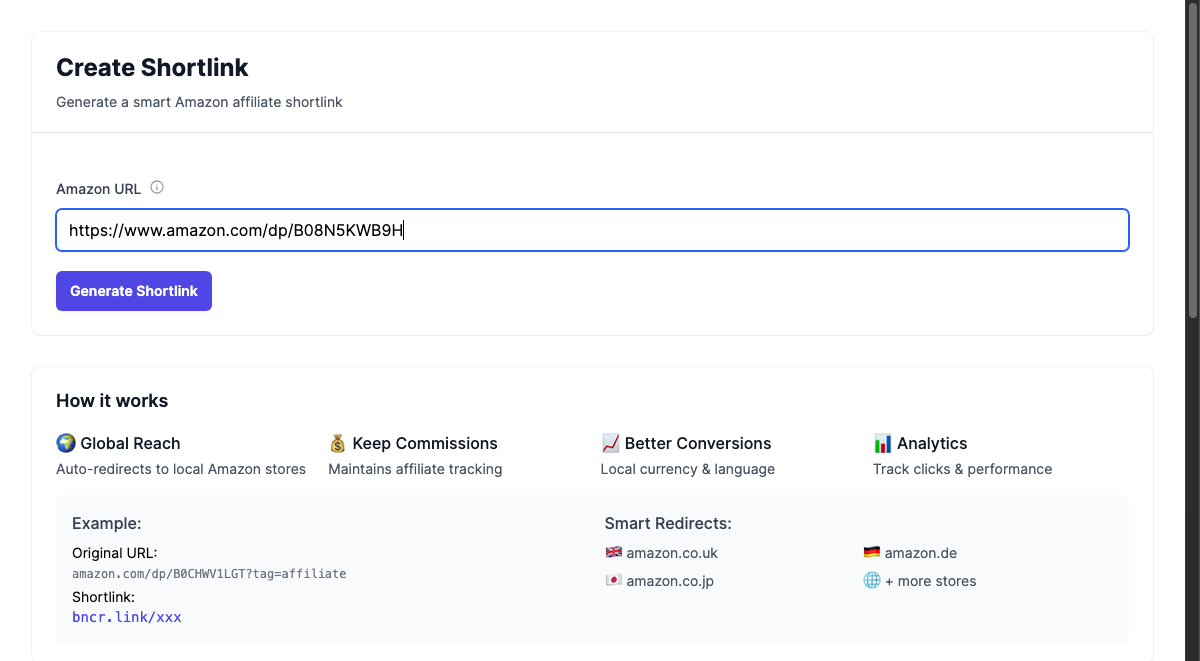Click the Amazon URL input field
Screen dimensions: 1200x661
pos(592,230)
